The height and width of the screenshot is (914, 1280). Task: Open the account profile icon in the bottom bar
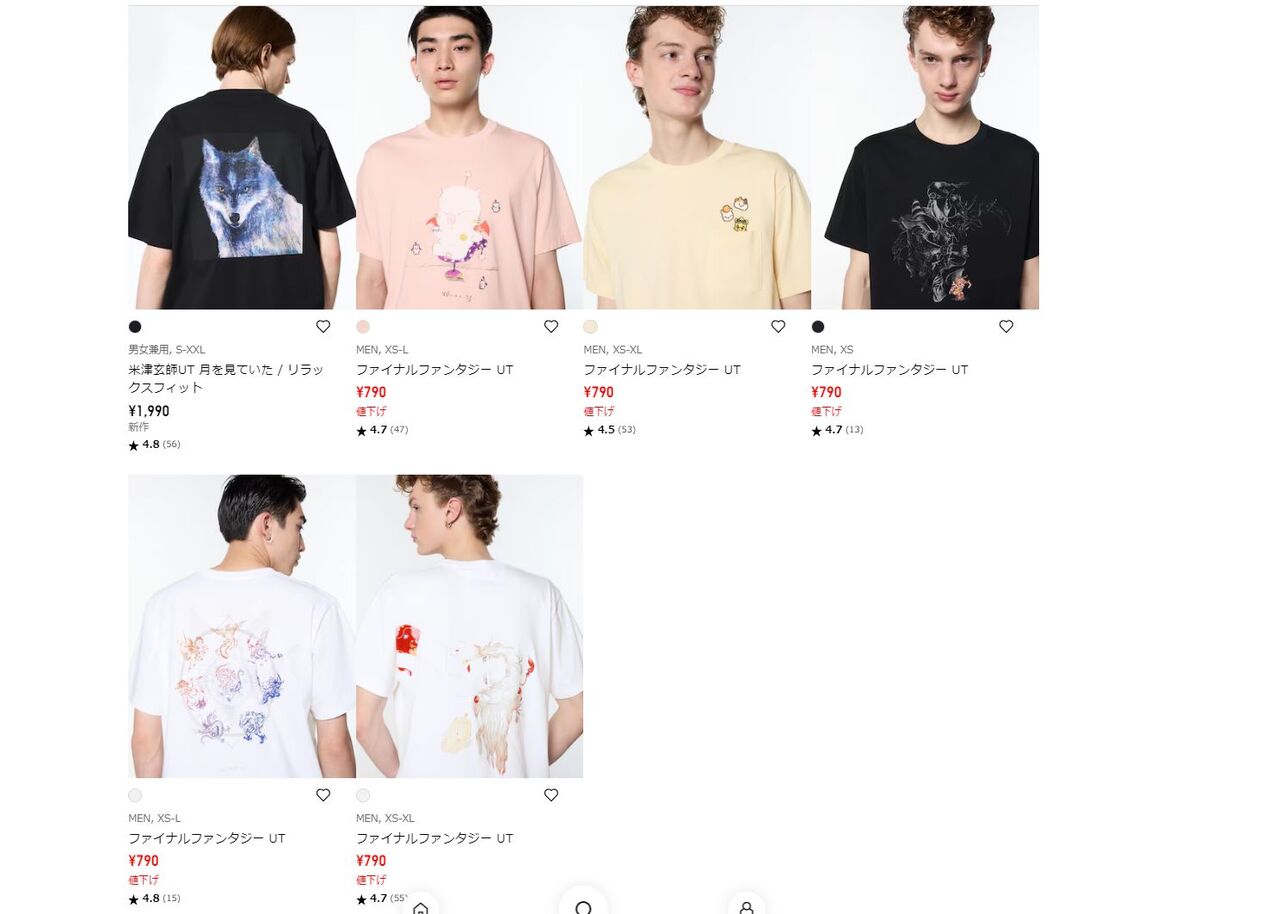(x=746, y=905)
